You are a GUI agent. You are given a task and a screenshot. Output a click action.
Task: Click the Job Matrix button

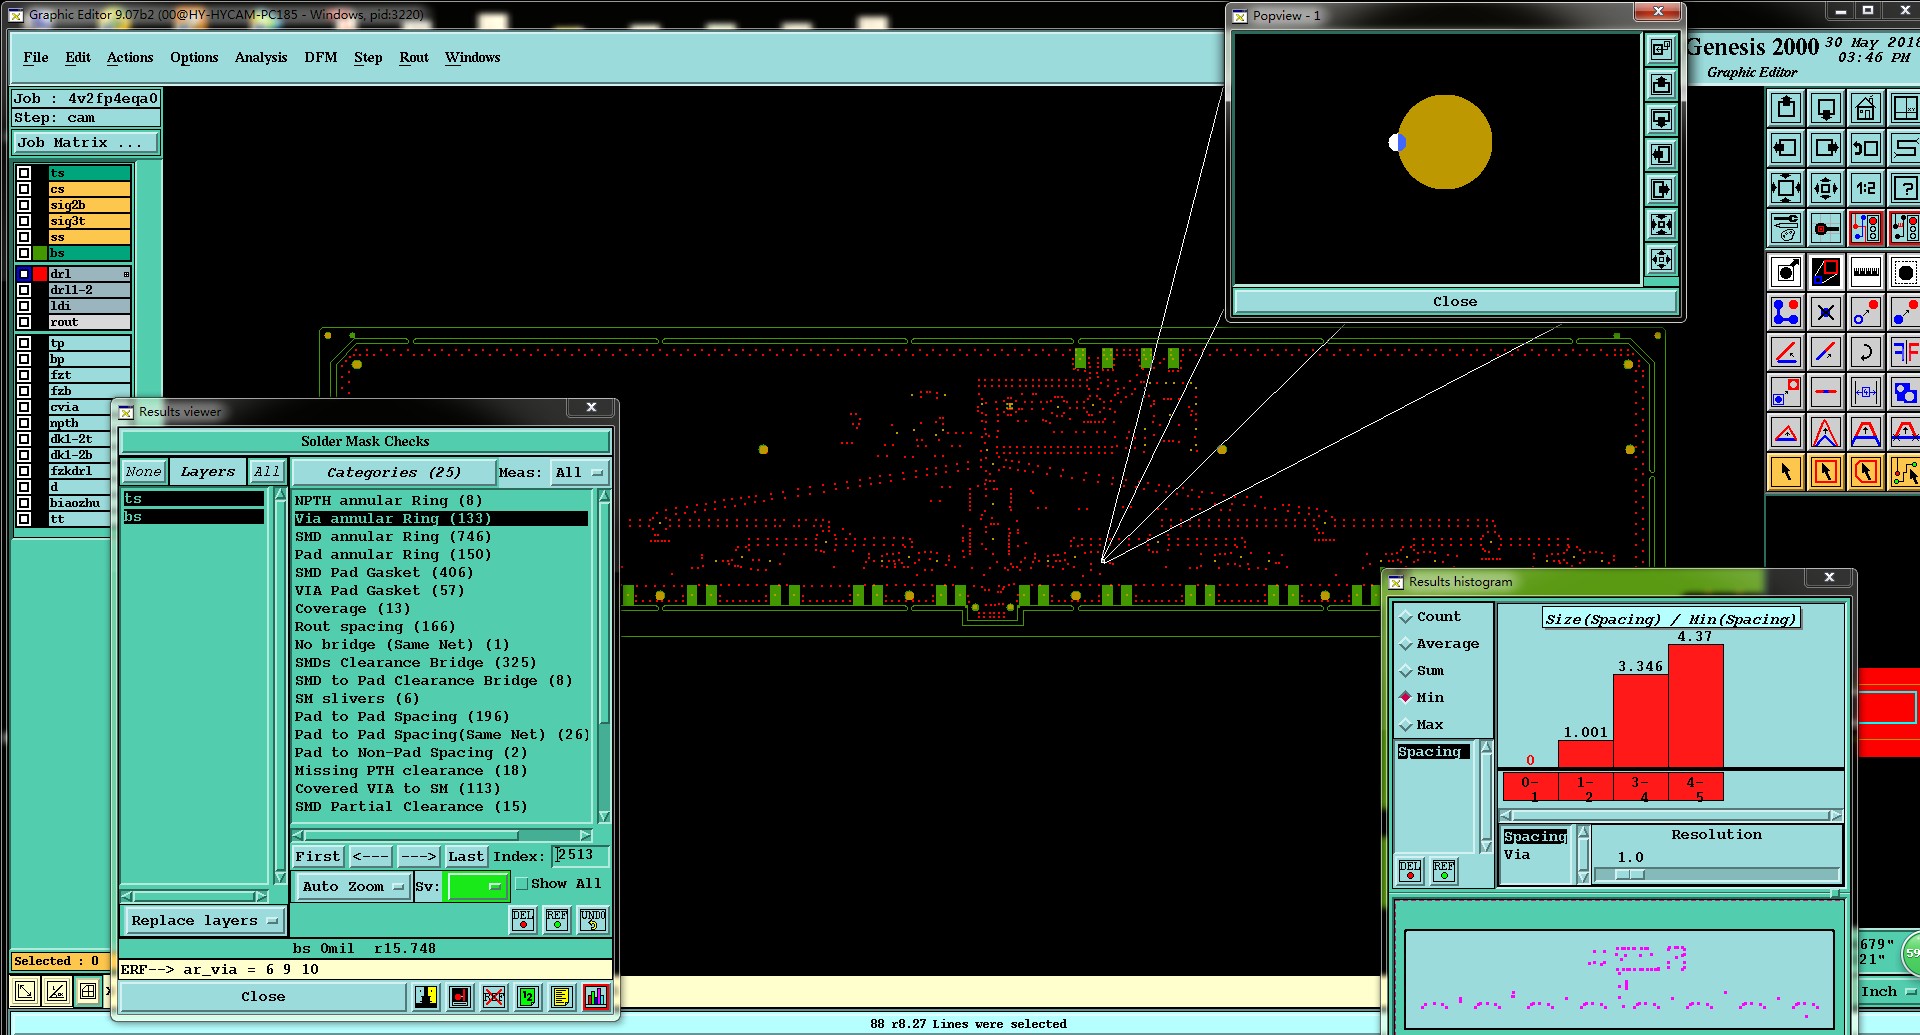[x=85, y=143]
